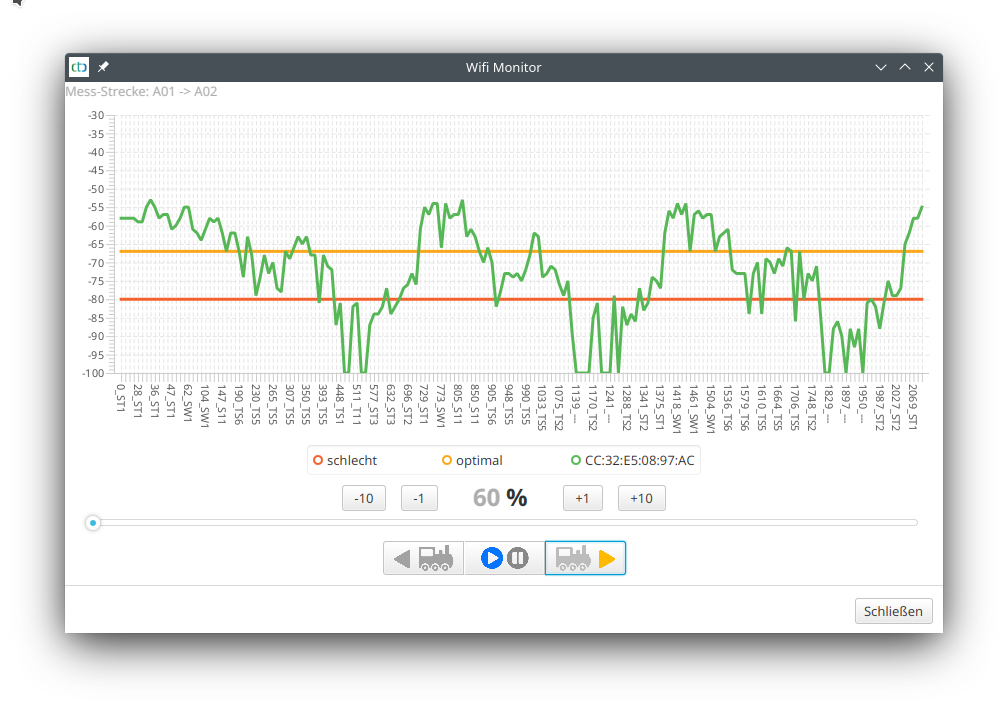The height and width of the screenshot is (710, 1008).
Task: Click the pin icon in the titlebar
Action: click(x=102, y=67)
